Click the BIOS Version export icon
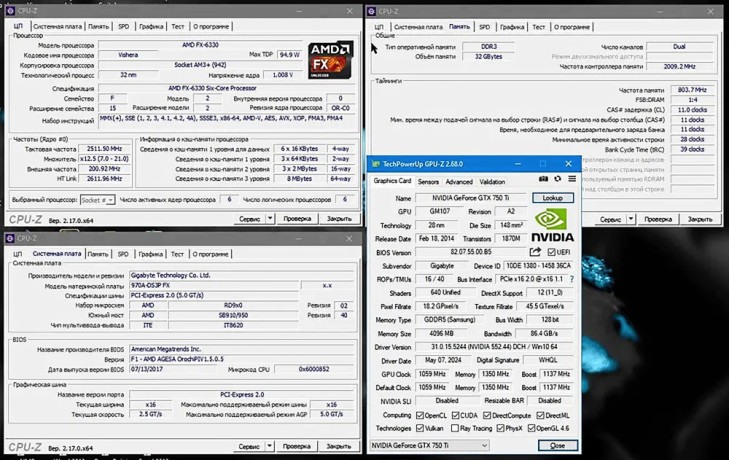Screen dimensions: 729x460 click(x=535, y=252)
